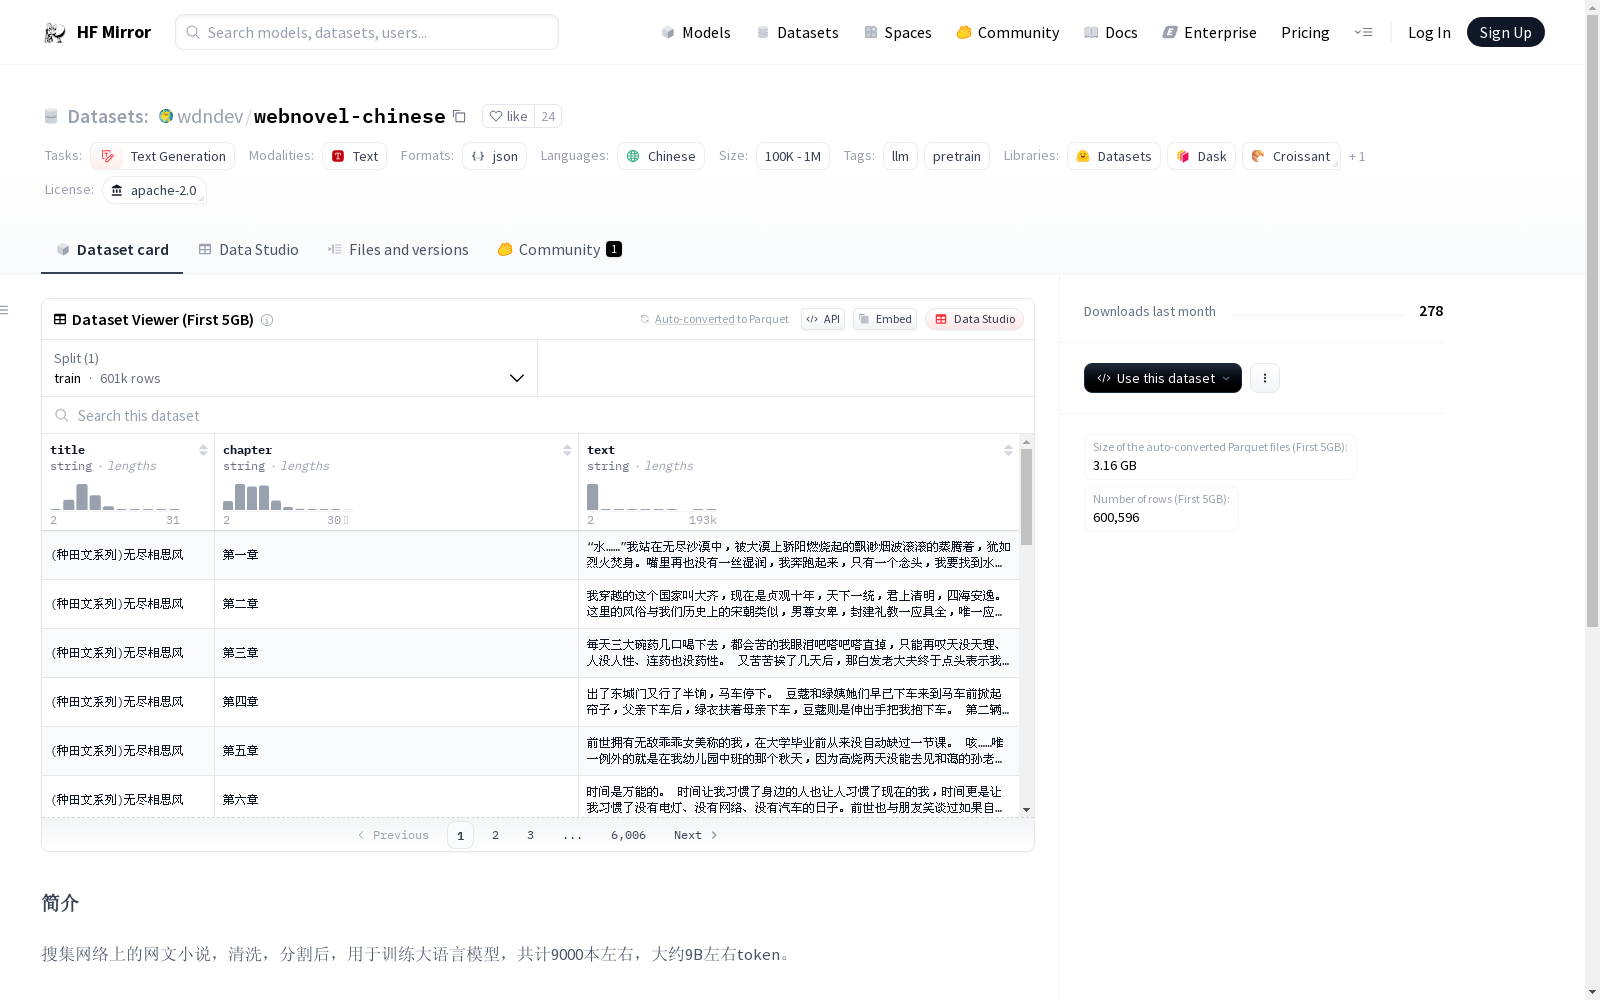Open the Datasets navigation item

click(797, 32)
